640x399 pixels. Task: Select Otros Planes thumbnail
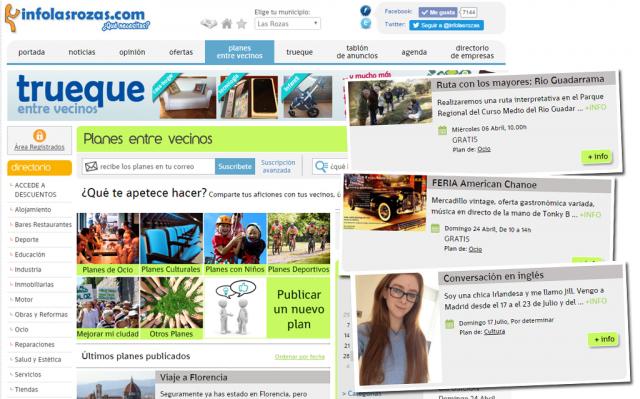(x=171, y=308)
